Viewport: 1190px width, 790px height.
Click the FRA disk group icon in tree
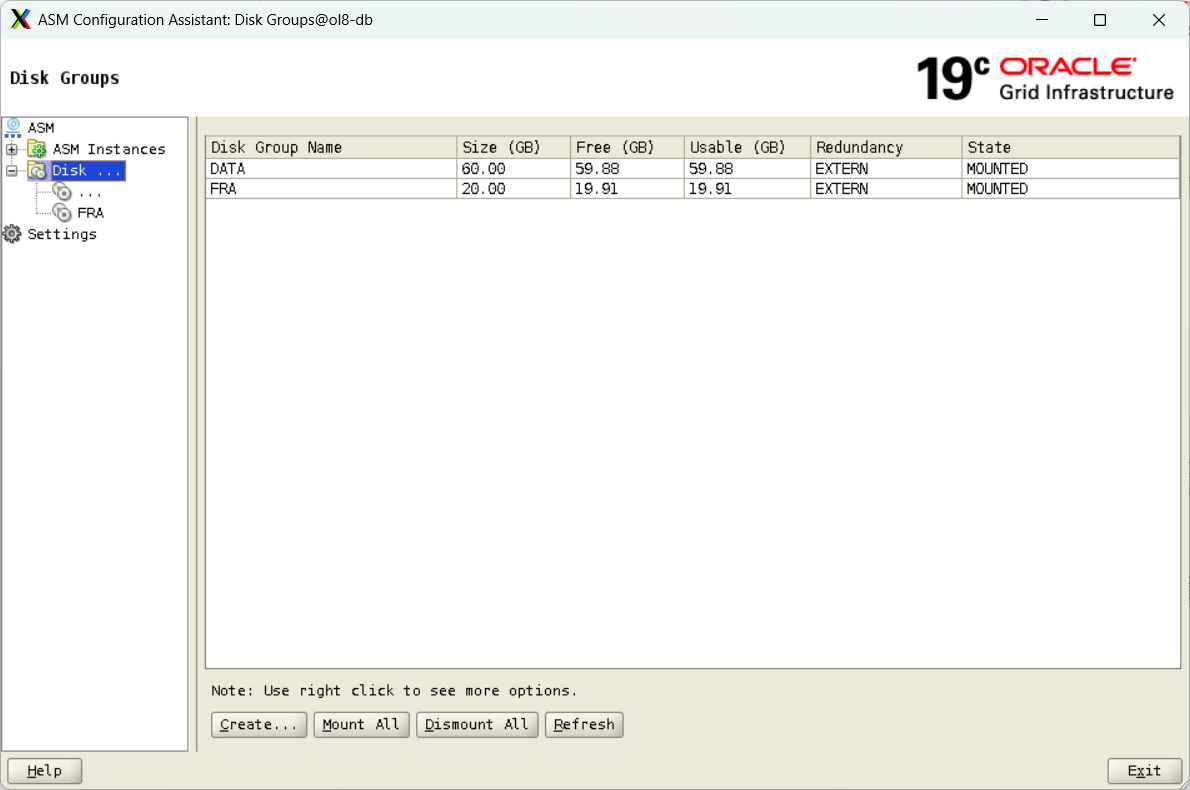(x=62, y=213)
